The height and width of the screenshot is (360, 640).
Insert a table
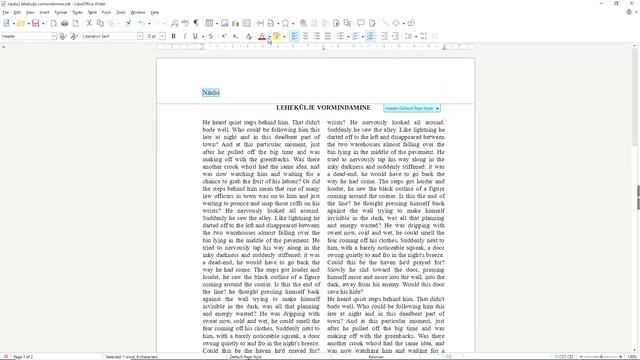click(x=209, y=23)
